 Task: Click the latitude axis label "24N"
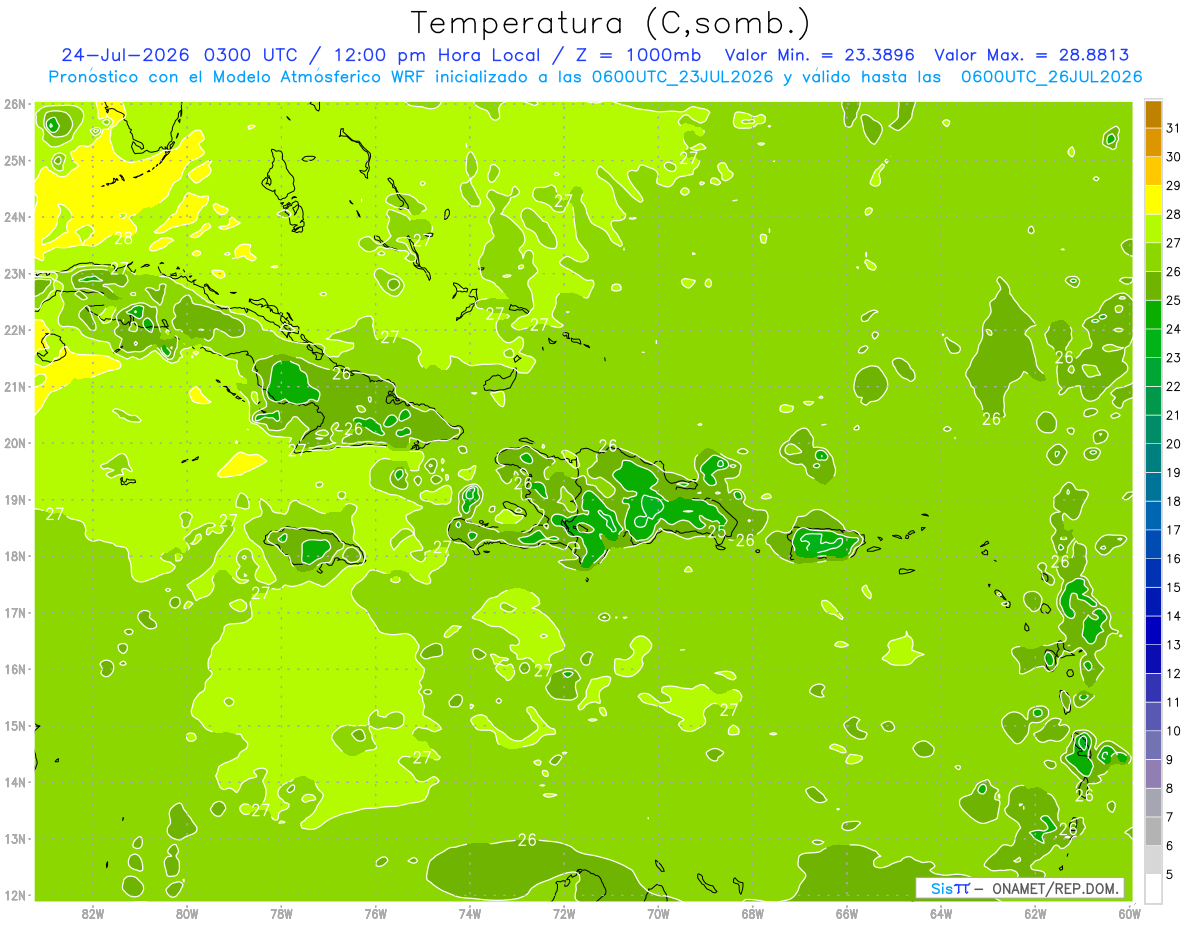coord(15,217)
